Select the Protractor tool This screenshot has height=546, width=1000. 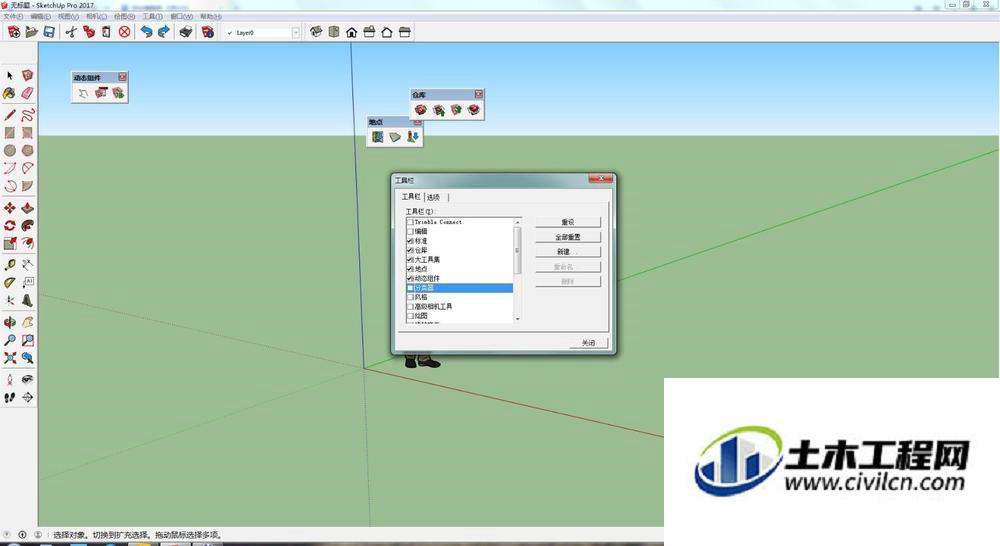10,283
